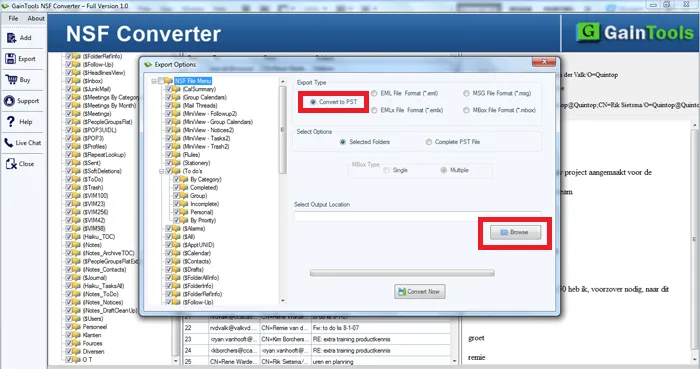Select (Notes_Contacts) in main tree
700x369 pixels.
[104, 269]
